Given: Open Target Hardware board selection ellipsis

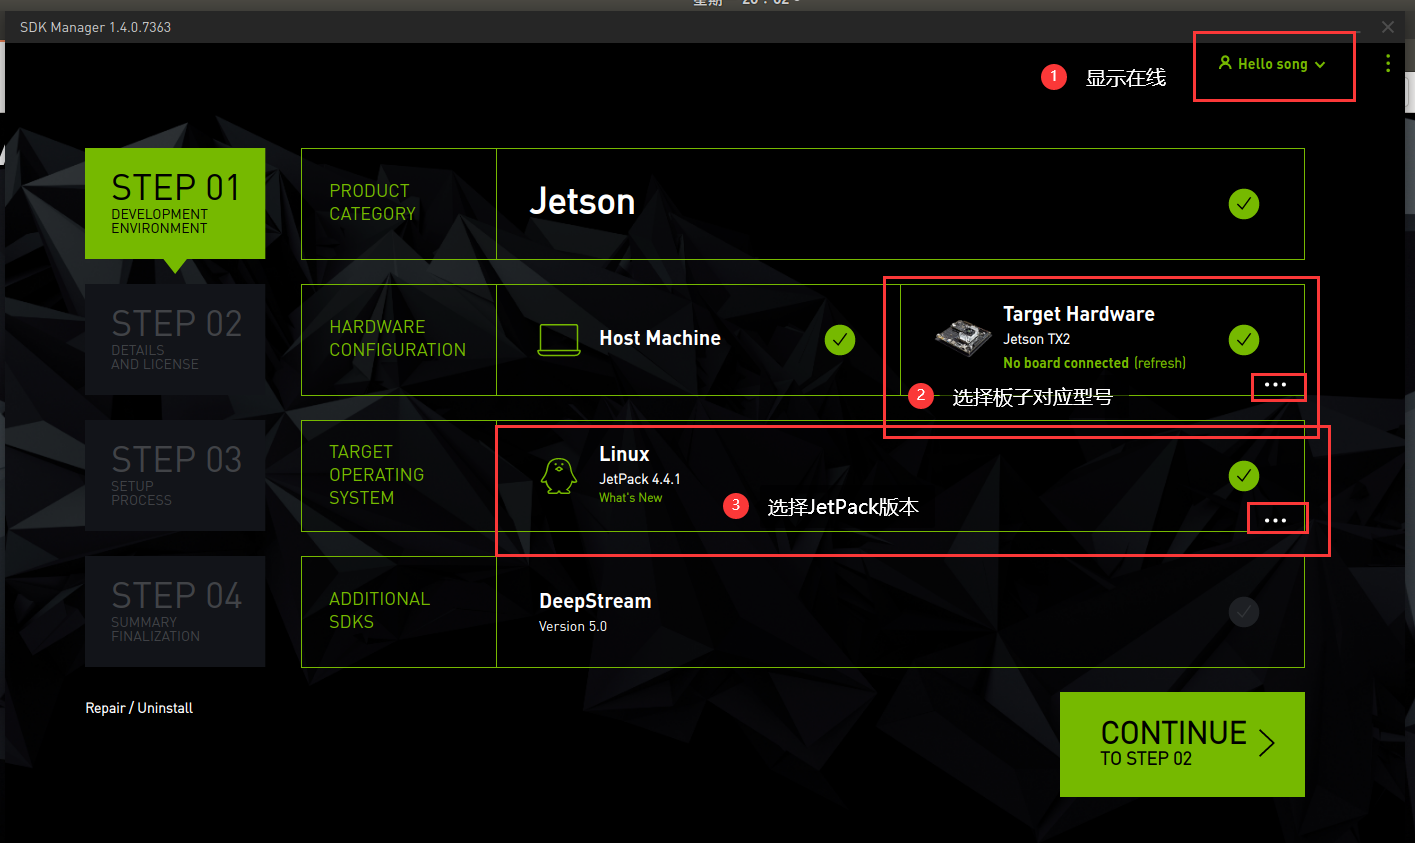Looking at the screenshot, I should tap(1276, 385).
